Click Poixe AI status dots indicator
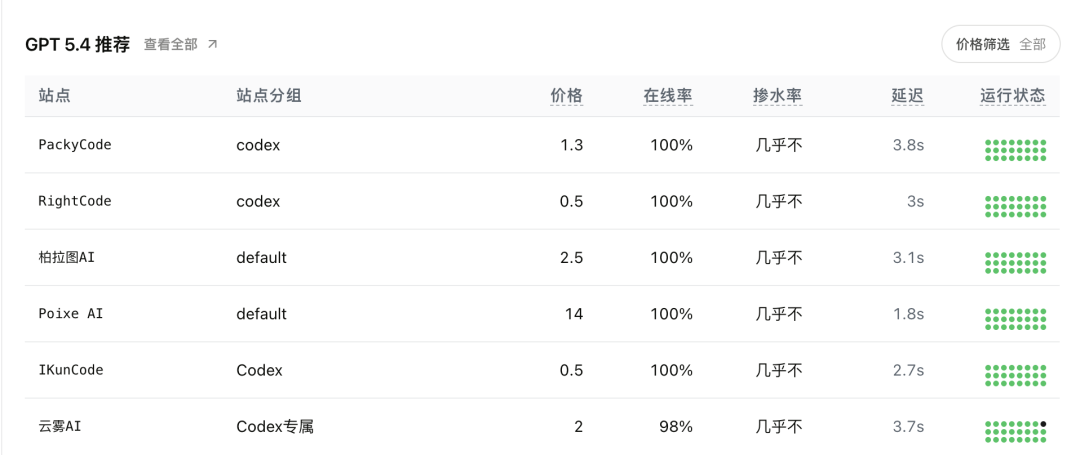The height and width of the screenshot is (455, 1080). point(1015,318)
